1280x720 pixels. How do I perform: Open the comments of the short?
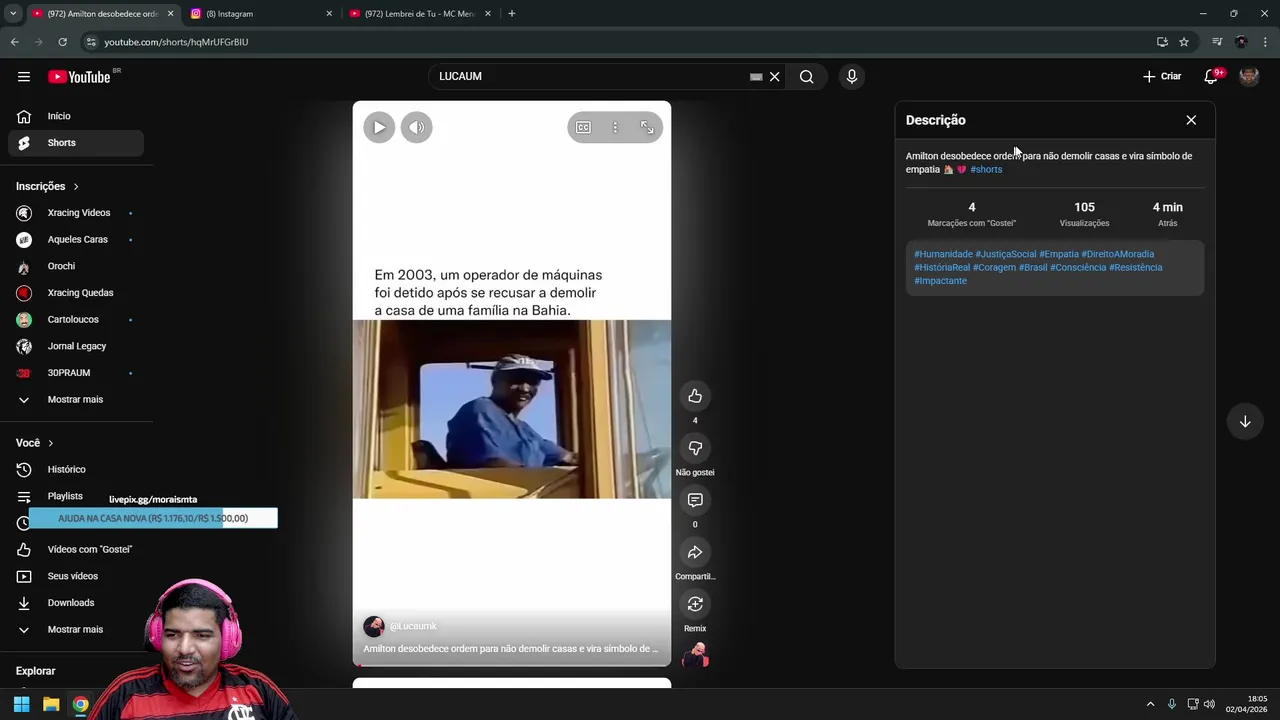tap(695, 500)
